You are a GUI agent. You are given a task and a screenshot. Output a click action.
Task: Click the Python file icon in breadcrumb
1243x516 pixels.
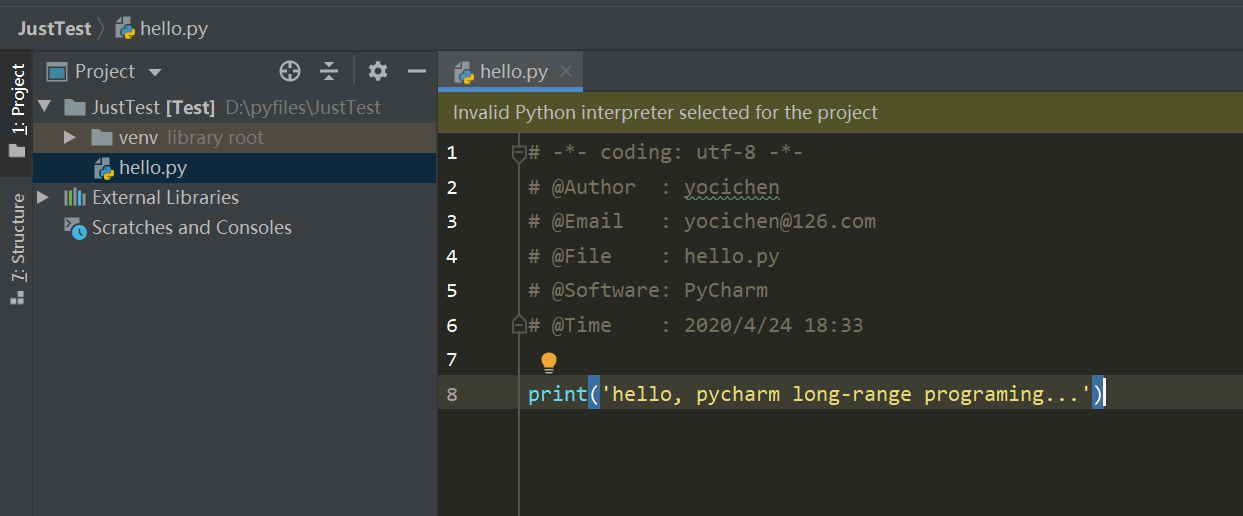125,28
